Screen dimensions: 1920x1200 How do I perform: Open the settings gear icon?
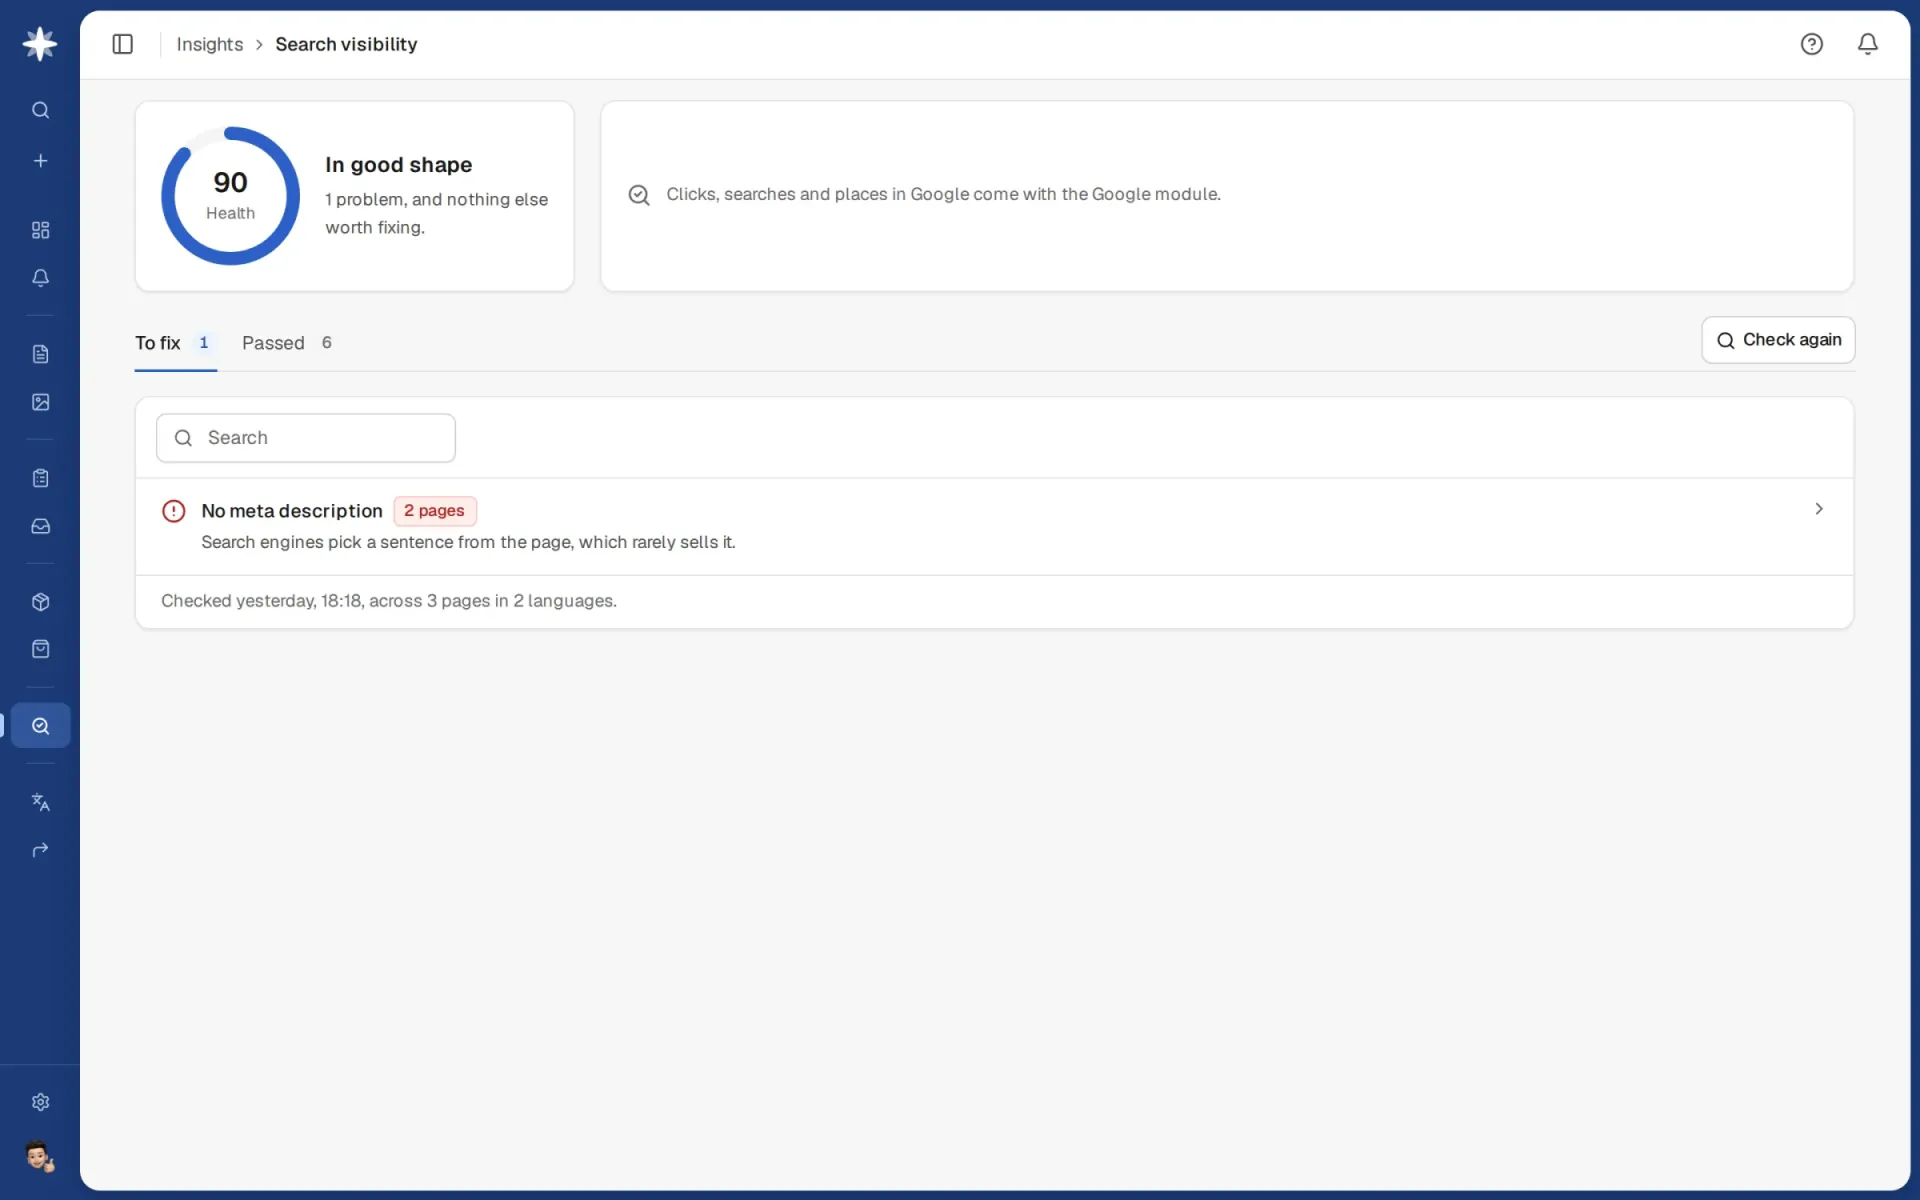[40, 1102]
